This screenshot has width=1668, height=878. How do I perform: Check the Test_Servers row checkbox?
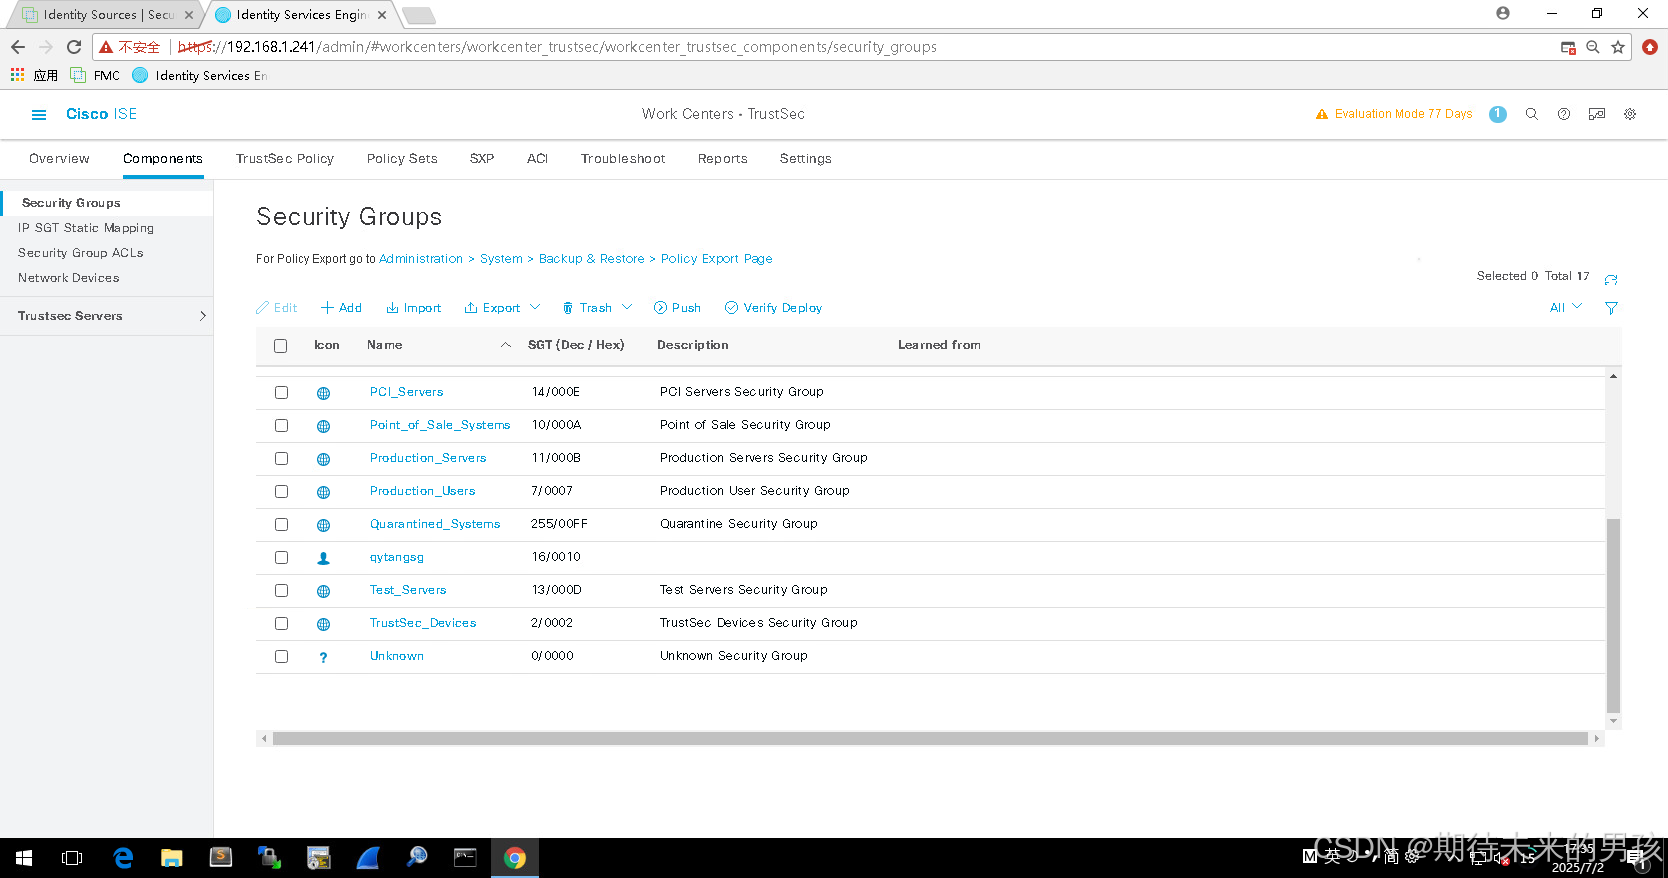(x=281, y=591)
